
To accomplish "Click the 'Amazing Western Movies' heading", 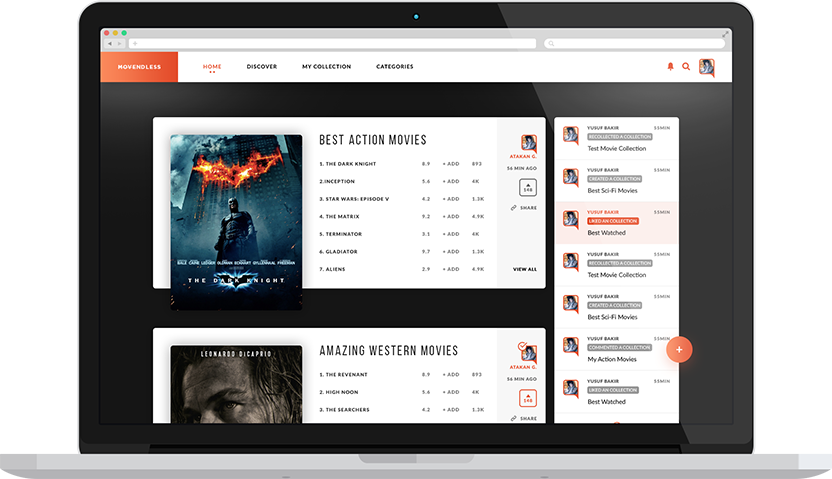I will pos(388,350).
